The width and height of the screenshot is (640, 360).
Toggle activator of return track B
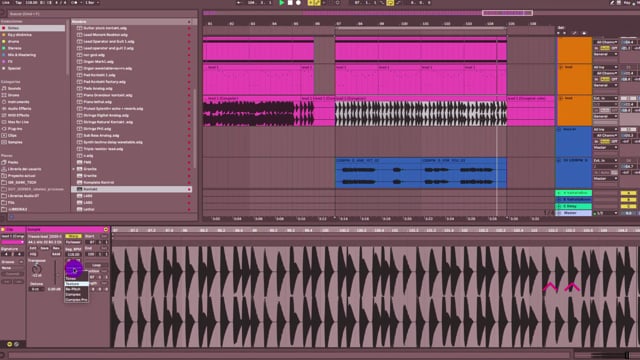point(629,200)
